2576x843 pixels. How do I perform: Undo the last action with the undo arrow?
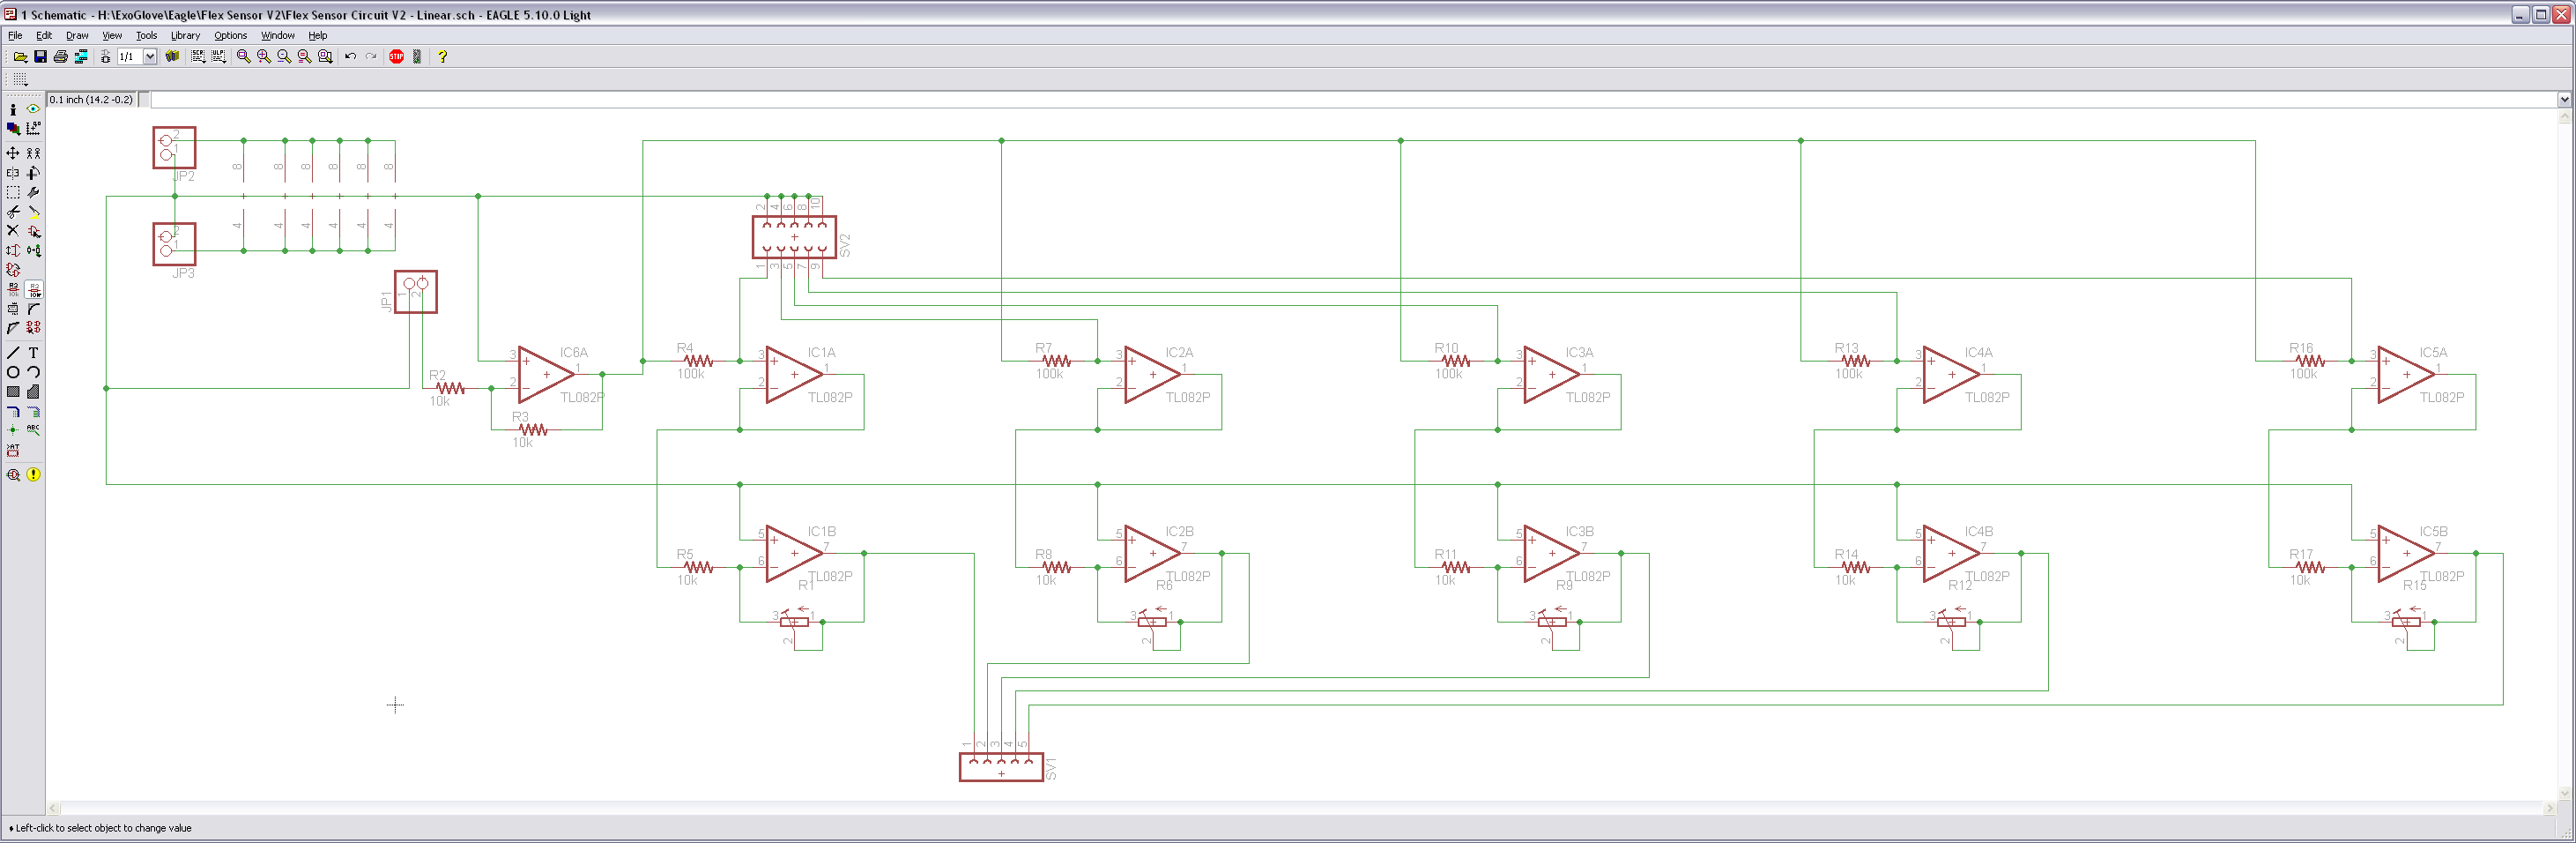click(350, 57)
